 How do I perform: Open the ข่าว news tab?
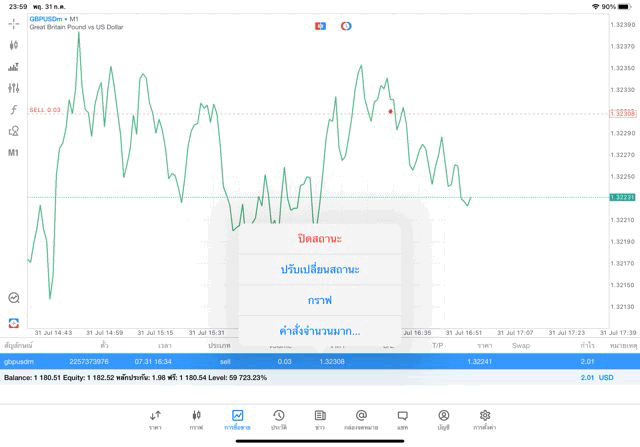(320, 419)
